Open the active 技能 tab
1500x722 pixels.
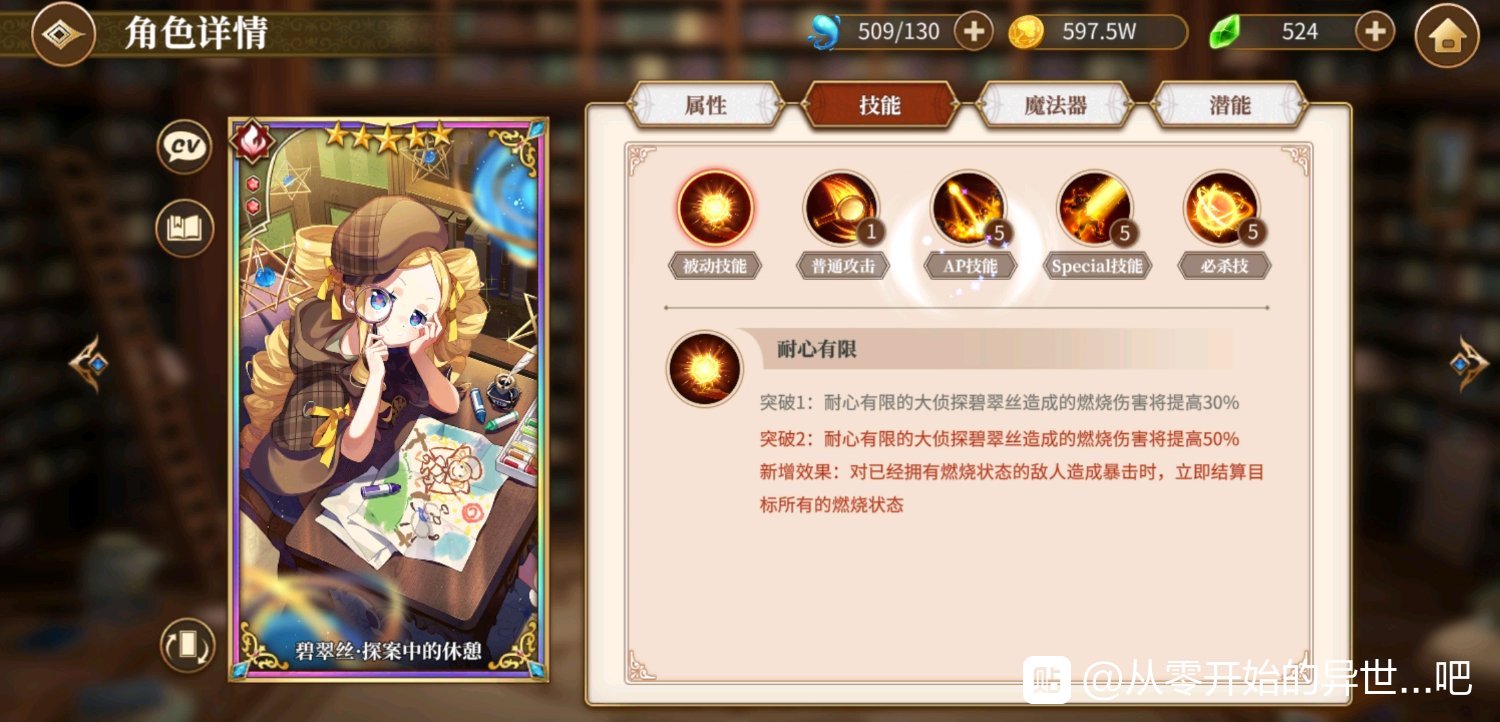pos(880,105)
